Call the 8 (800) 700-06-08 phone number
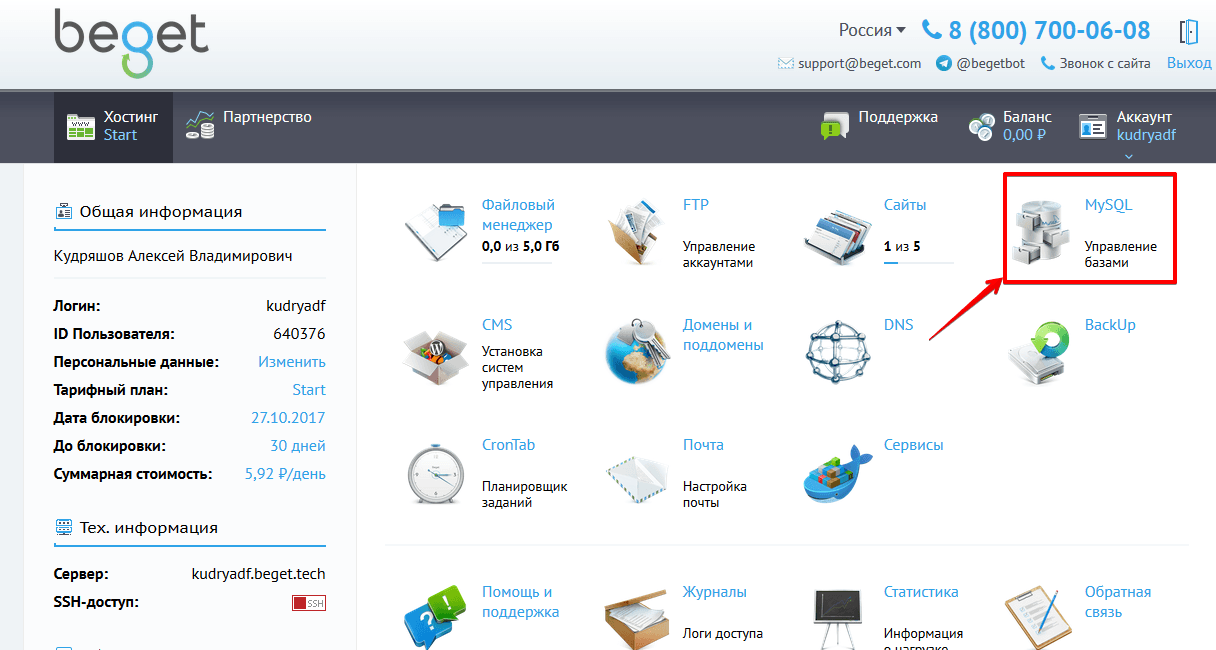Viewport: 1216px width, 650px height. (1049, 31)
